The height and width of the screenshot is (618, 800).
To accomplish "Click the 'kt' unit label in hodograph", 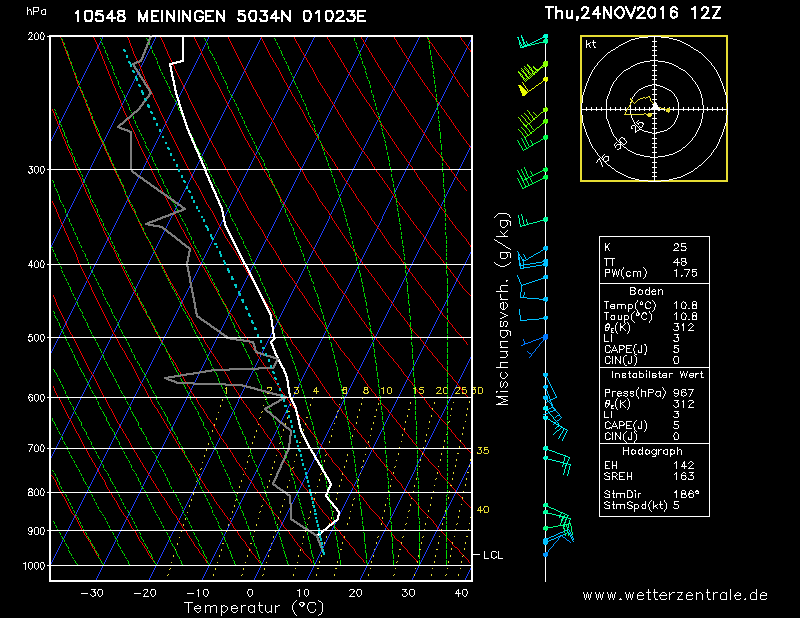I will coord(591,45).
